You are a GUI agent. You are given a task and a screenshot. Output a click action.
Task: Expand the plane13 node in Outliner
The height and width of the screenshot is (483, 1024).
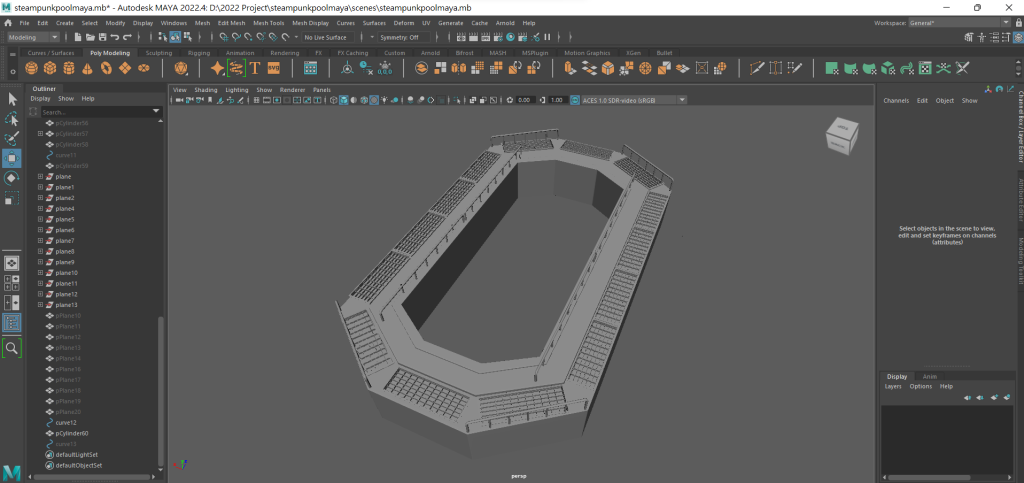pos(40,305)
